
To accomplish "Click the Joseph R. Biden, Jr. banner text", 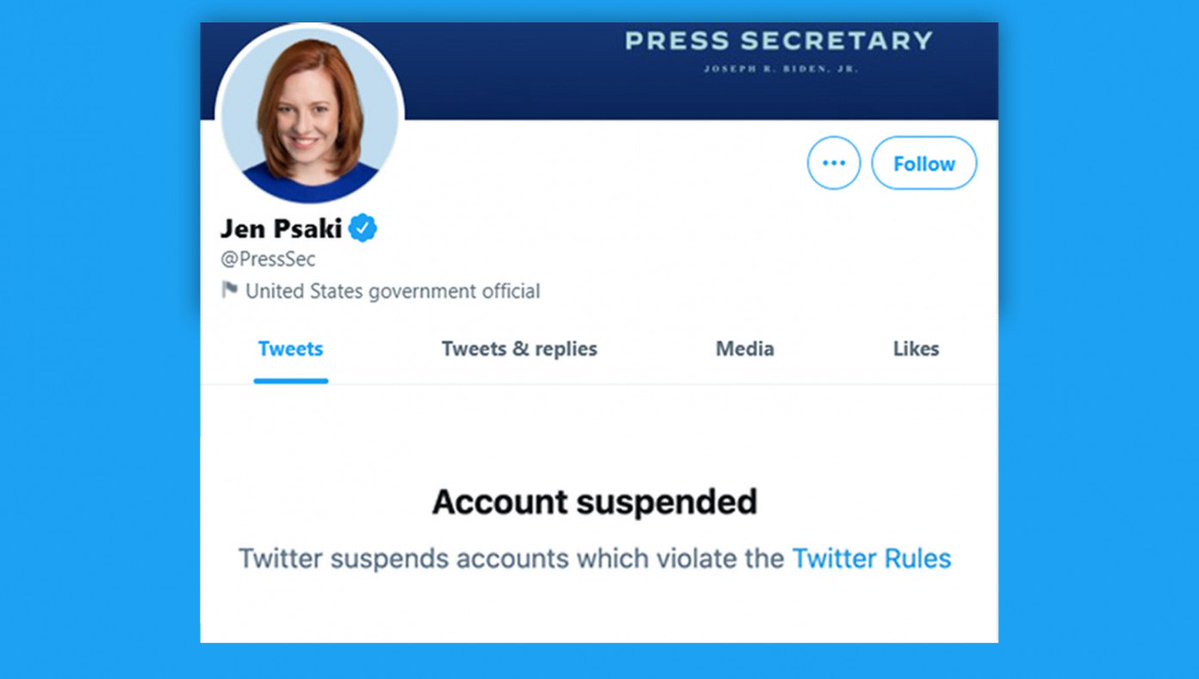I will pyautogui.click(x=781, y=69).
